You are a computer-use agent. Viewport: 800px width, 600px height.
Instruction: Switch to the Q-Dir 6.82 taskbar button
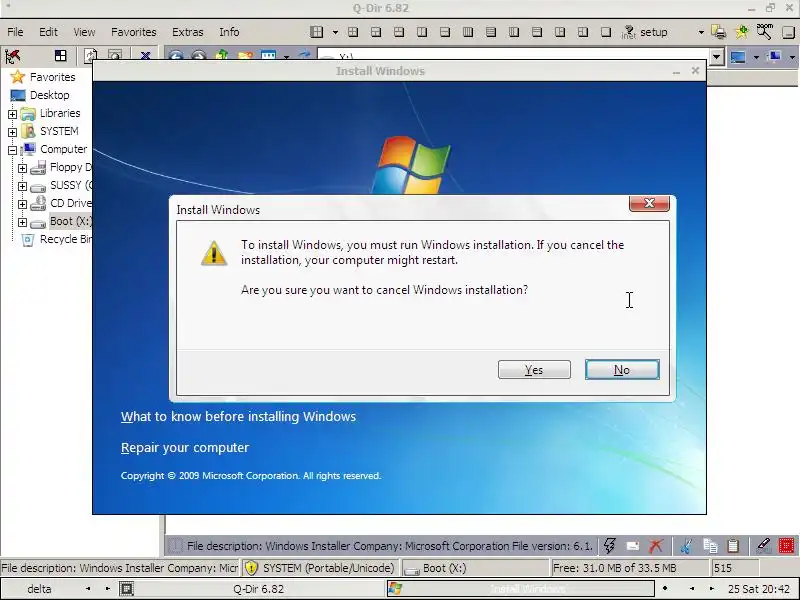point(252,589)
